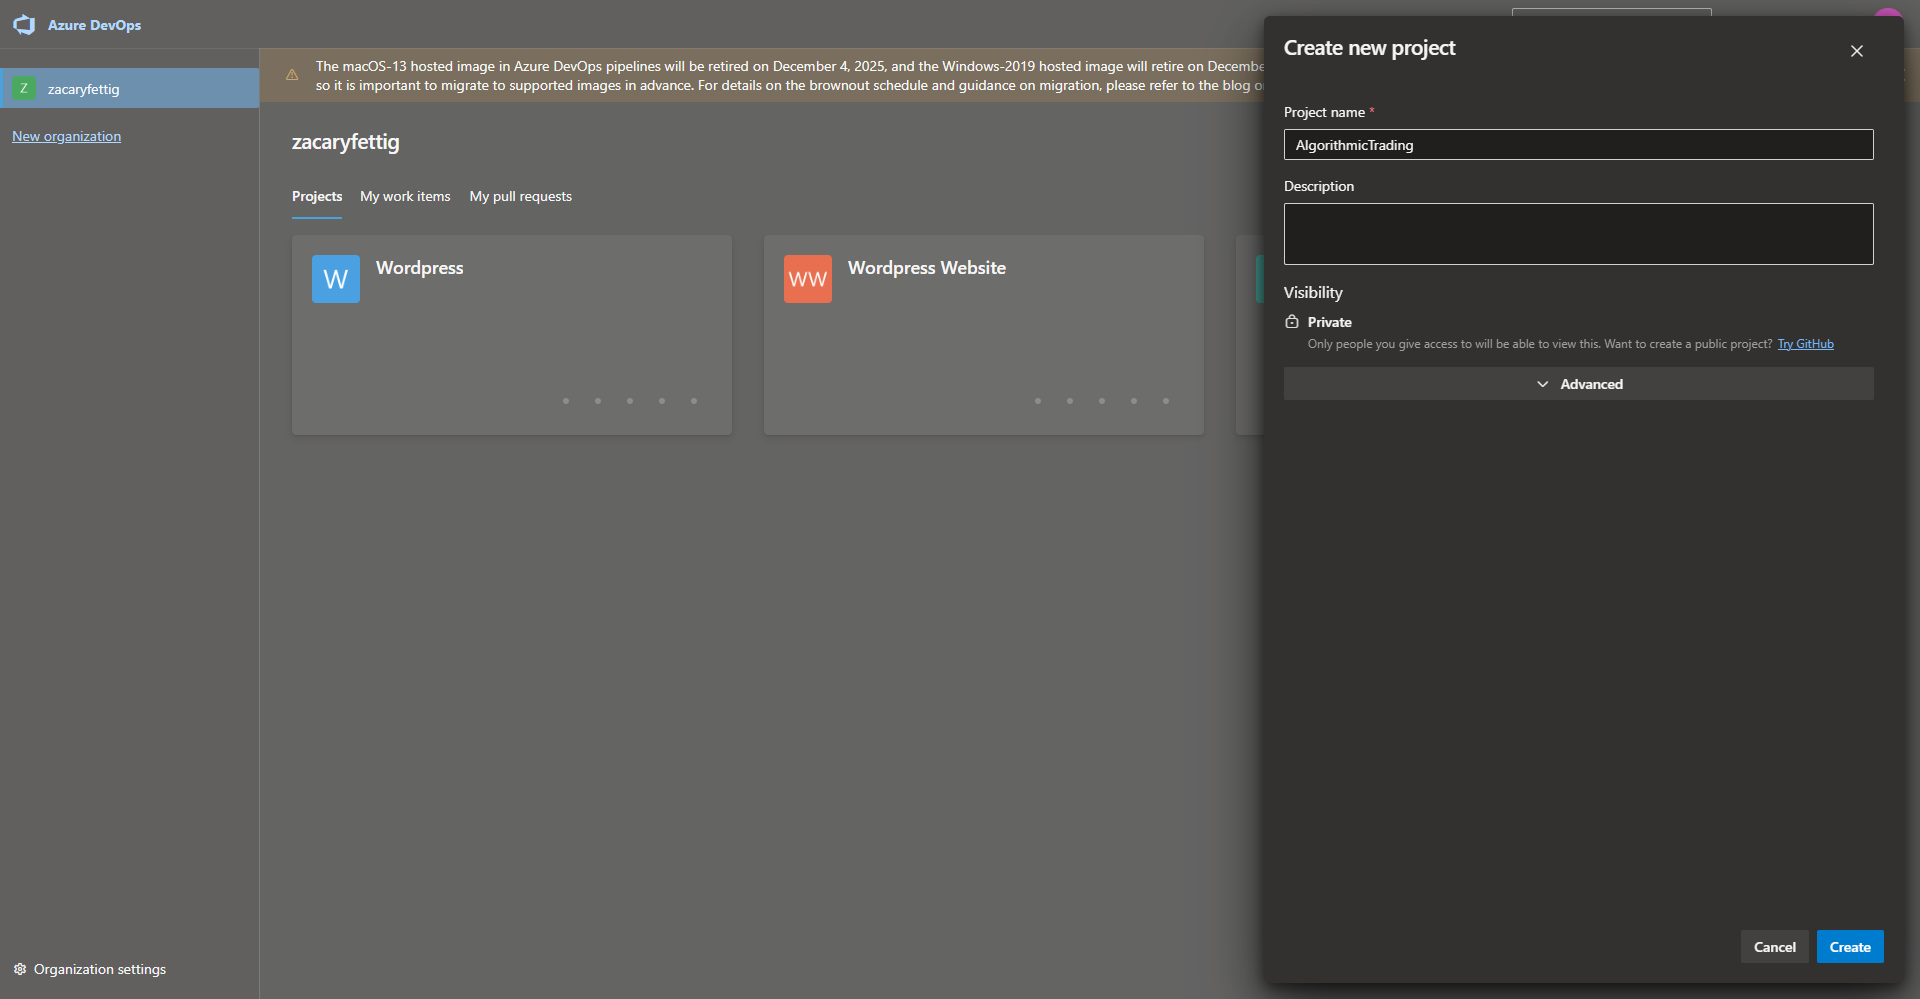Select the green Z organization avatar
This screenshot has height=999, width=1920.
click(24, 89)
